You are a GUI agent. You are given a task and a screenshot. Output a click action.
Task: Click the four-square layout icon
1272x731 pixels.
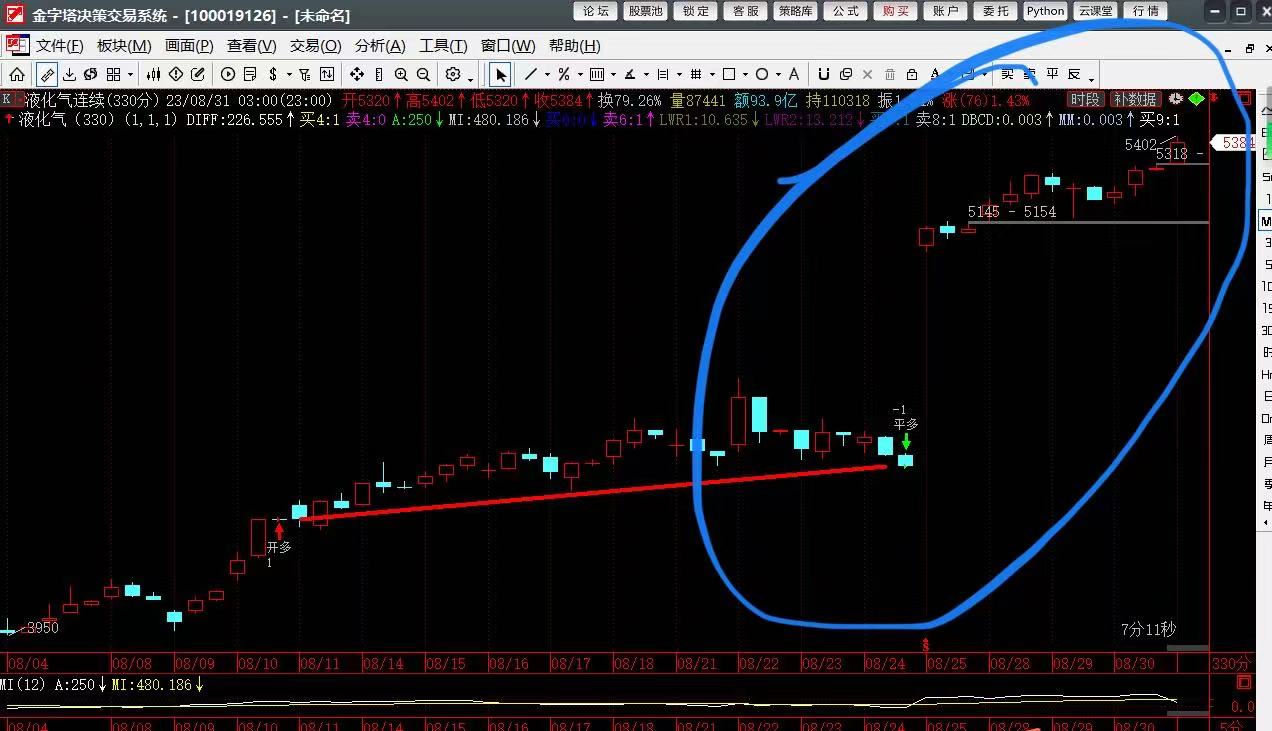(113, 74)
